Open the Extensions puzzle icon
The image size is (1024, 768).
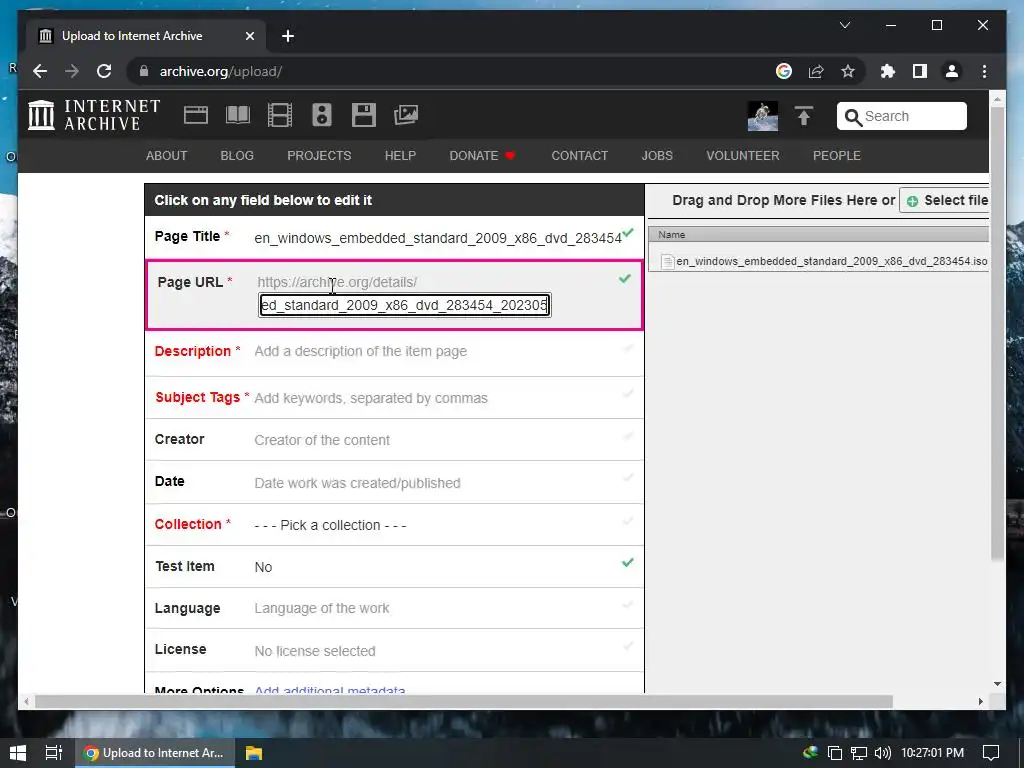tap(888, 71)
